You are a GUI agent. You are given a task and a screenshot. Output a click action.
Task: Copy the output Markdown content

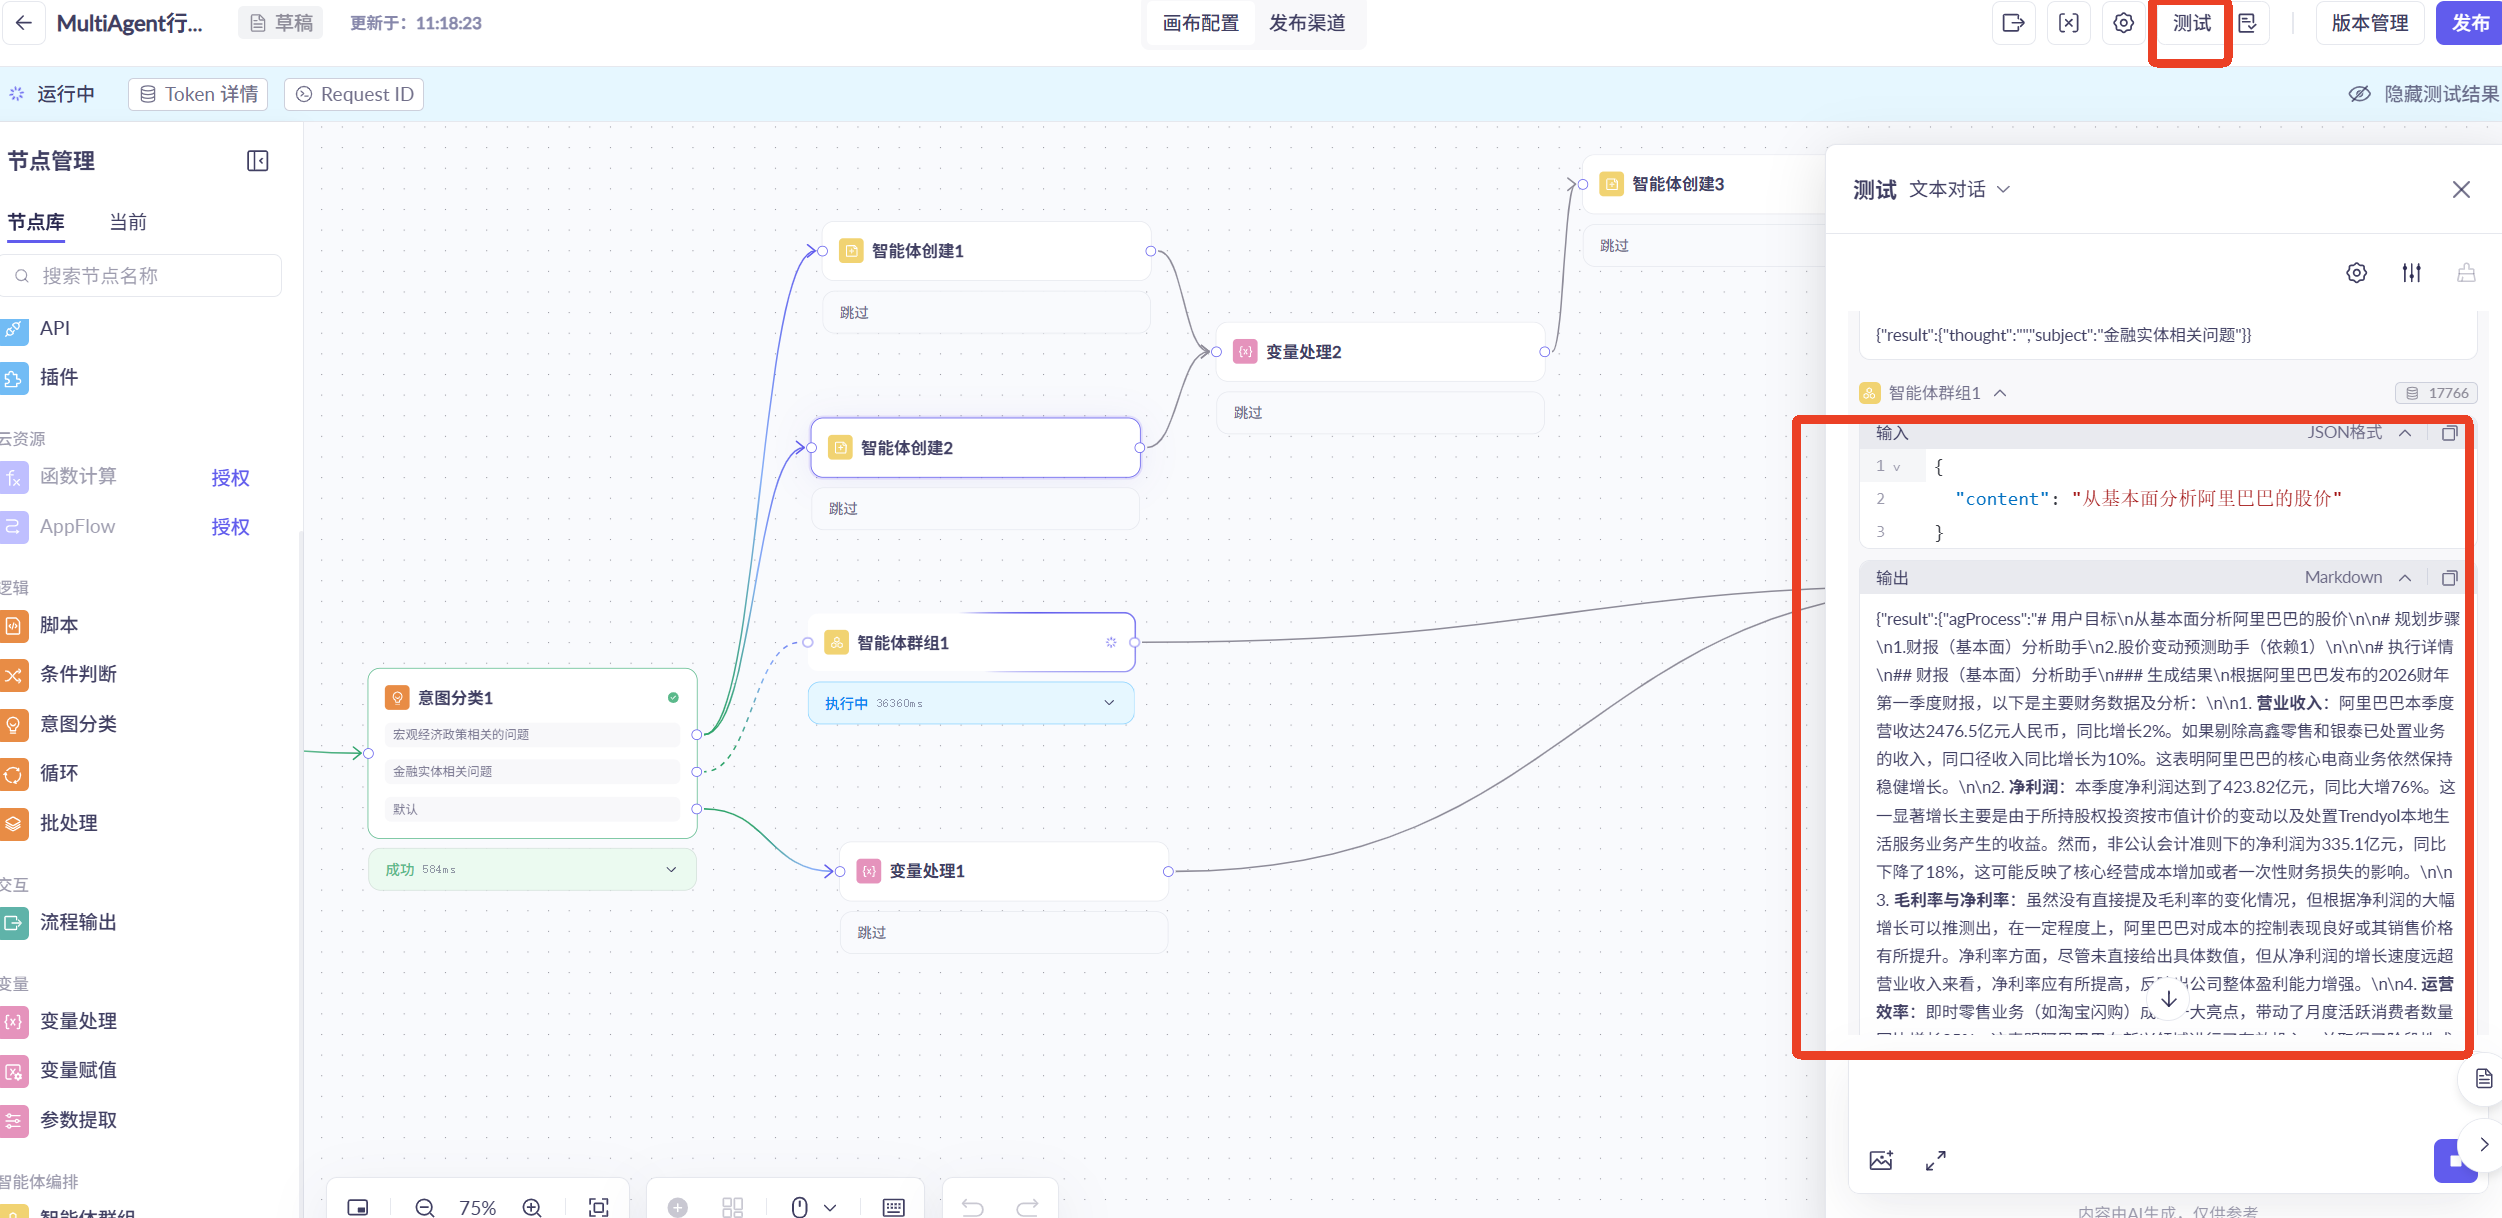click(x=2449, y=578)
